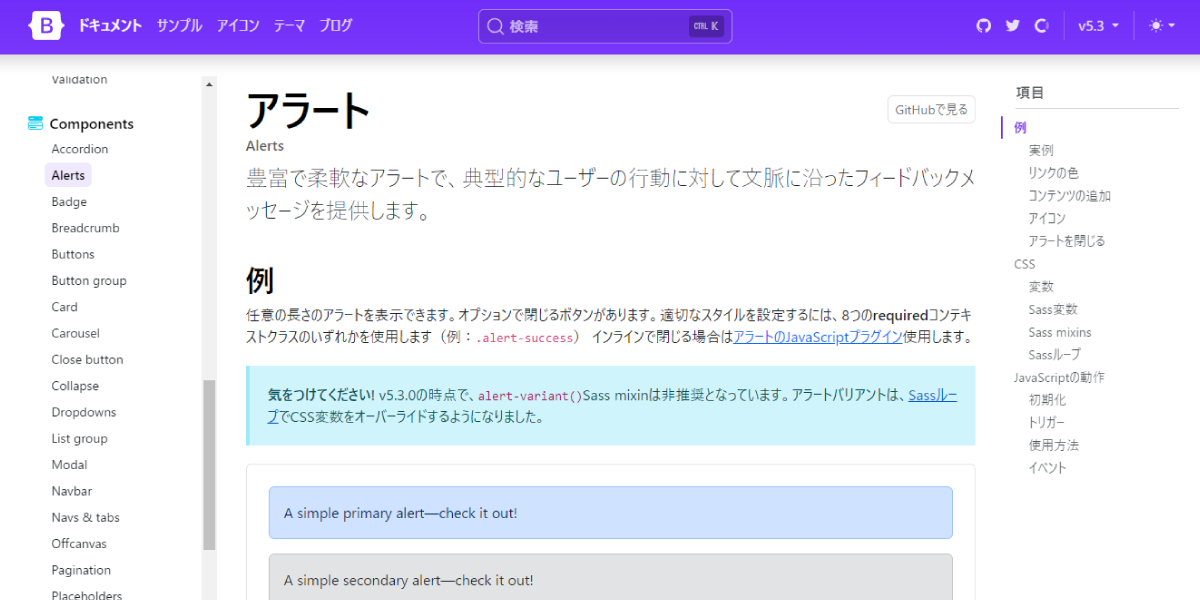Open the v5.3 version dropdown

pos(1098,26)
